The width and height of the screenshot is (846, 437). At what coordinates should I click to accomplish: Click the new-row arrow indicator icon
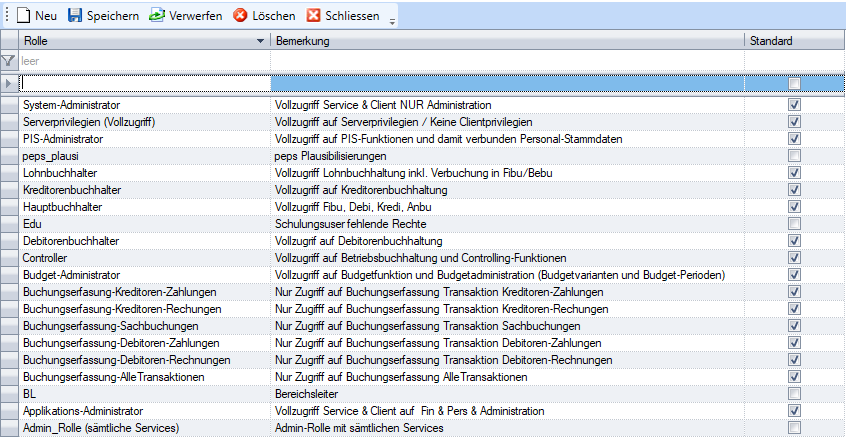tap(8, 84)
